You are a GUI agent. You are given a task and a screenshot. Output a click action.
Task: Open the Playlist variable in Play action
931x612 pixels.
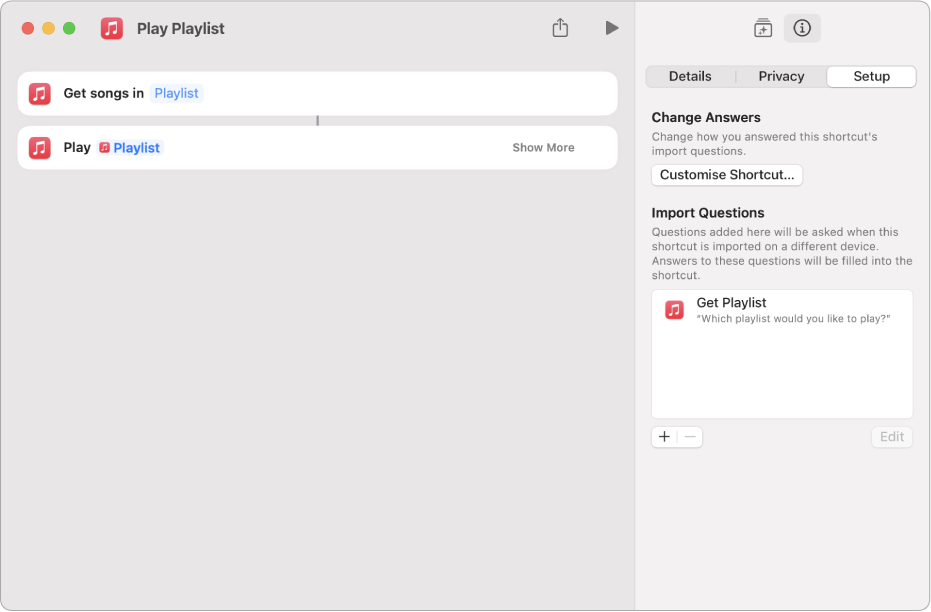(130, 148)
